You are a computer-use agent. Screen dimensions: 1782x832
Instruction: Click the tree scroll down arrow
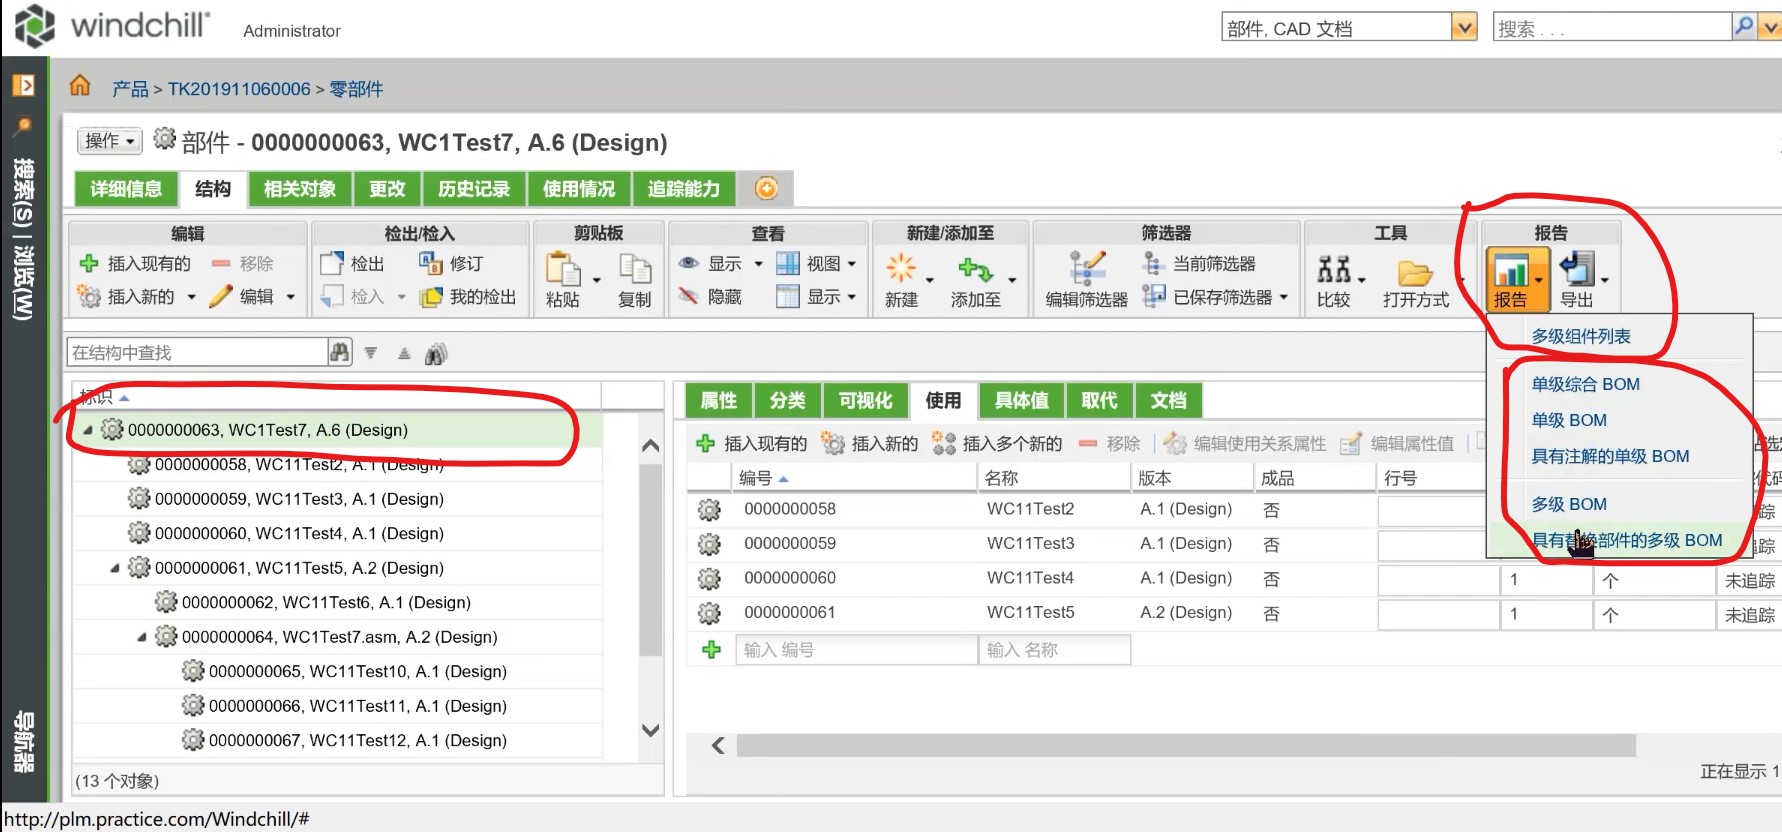pyautogui.click(x=650, y=730)
